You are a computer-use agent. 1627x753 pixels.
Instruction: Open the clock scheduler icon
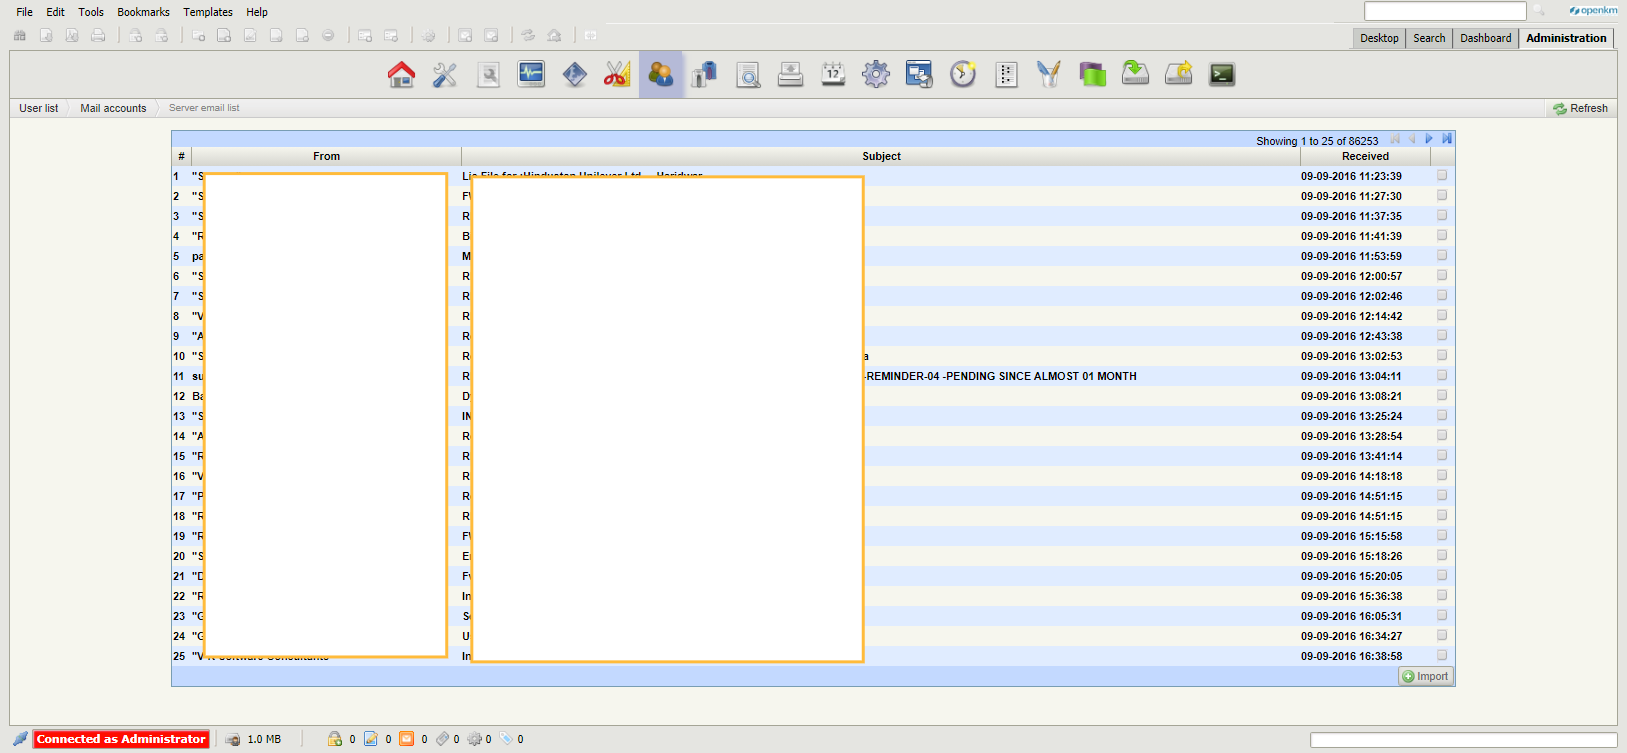[x=963, y=75]
